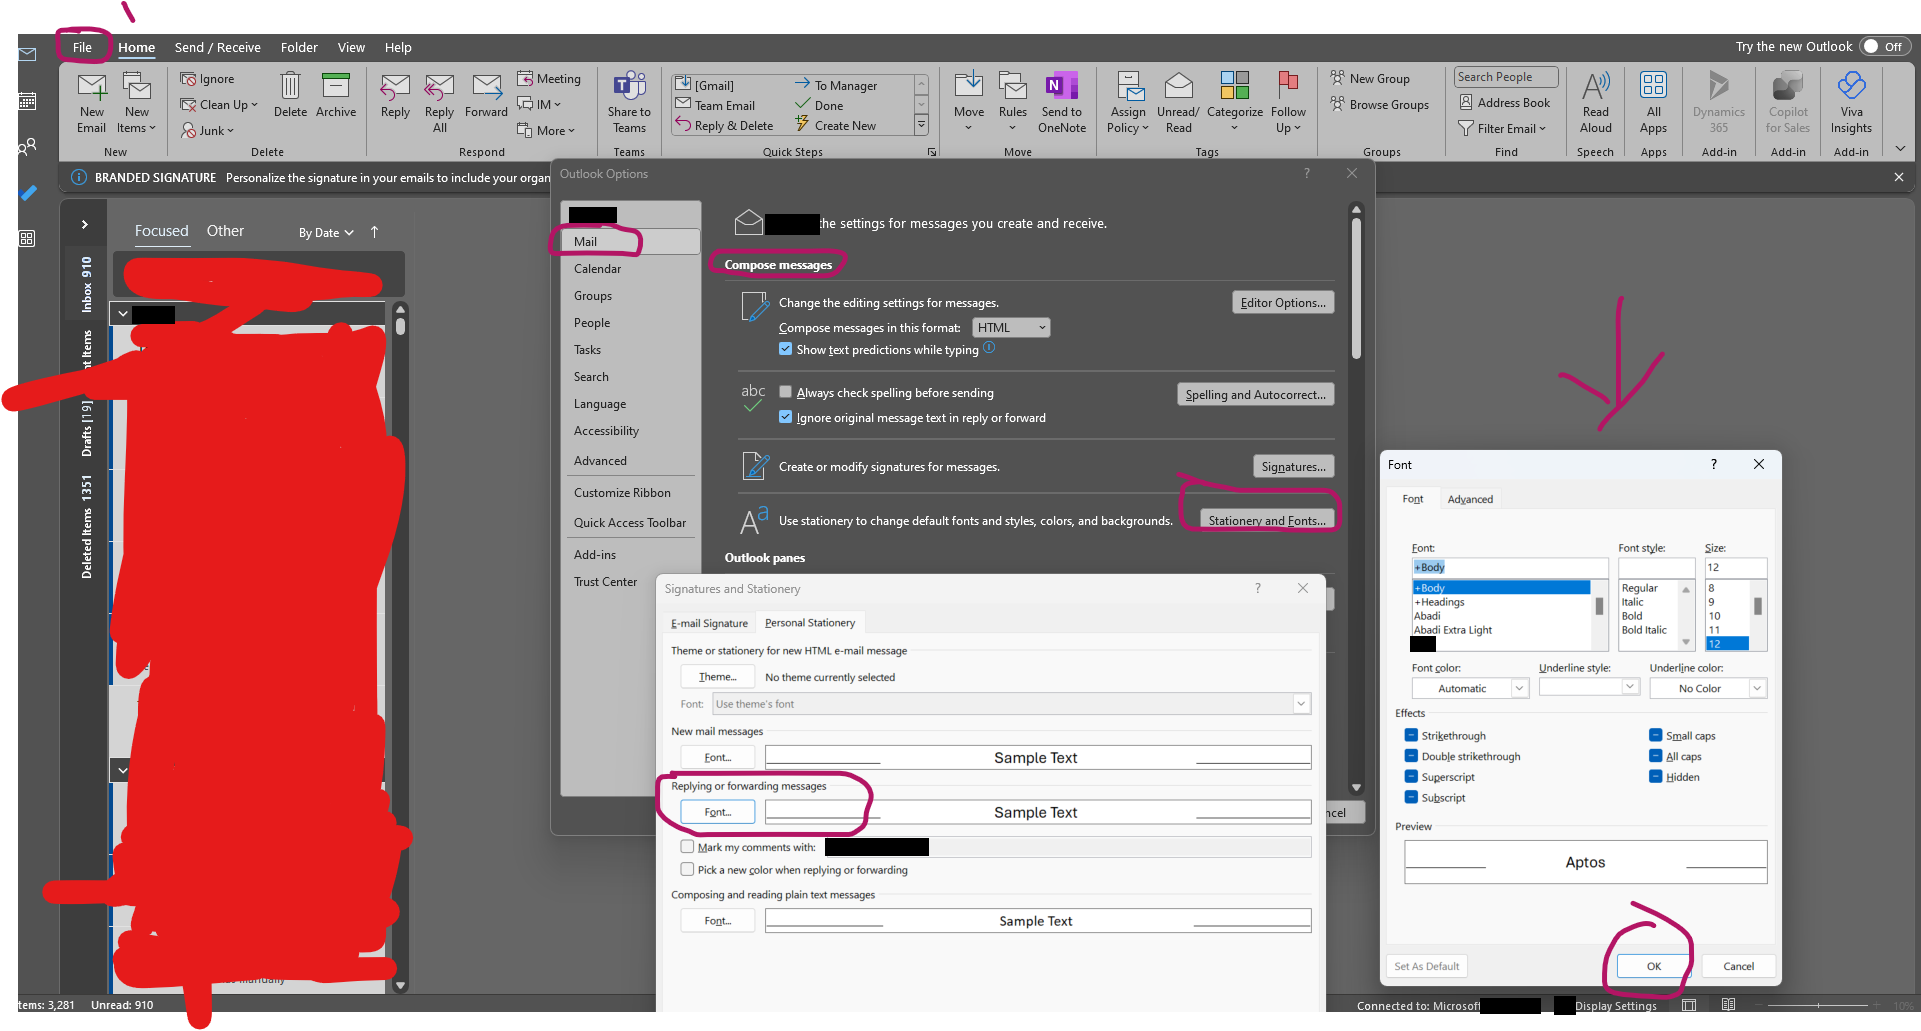Switch to Advanced tab in Font dialog

click(1470, 499)
